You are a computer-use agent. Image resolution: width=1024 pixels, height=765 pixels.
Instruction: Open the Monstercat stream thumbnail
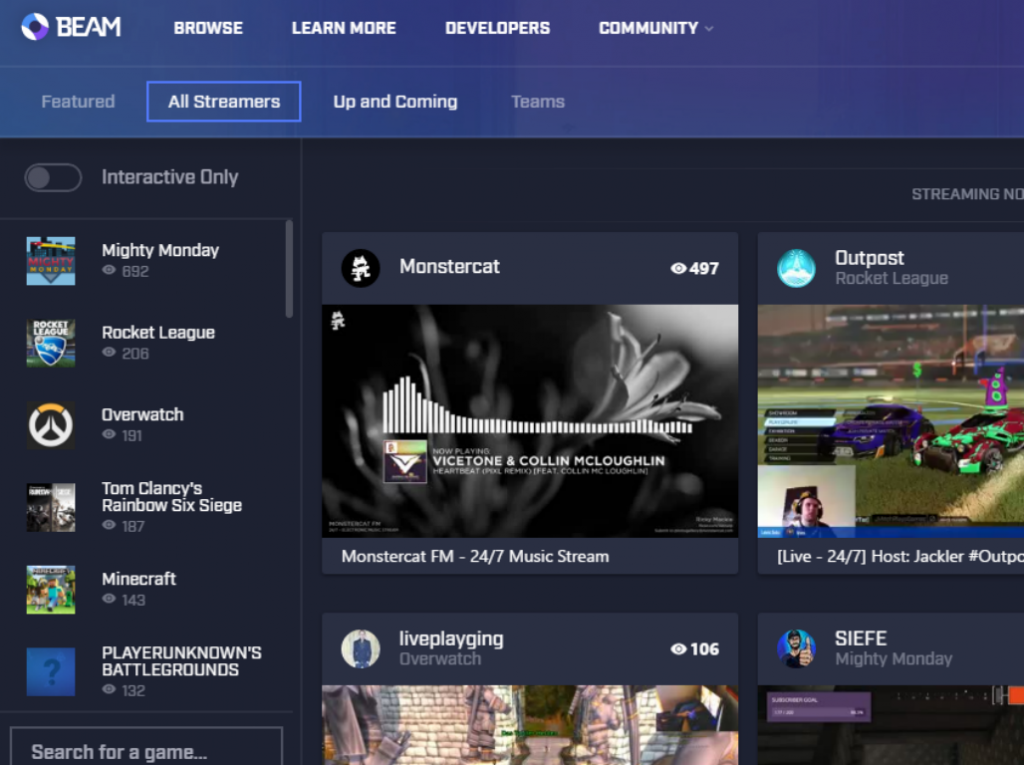pyautogui.click(x=530, y=421)
